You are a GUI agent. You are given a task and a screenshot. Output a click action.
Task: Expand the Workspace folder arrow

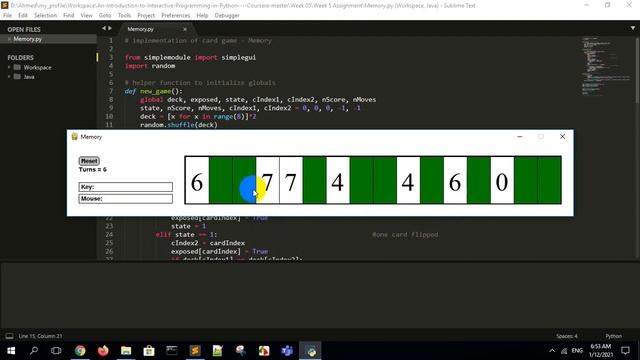pos(9,67)
